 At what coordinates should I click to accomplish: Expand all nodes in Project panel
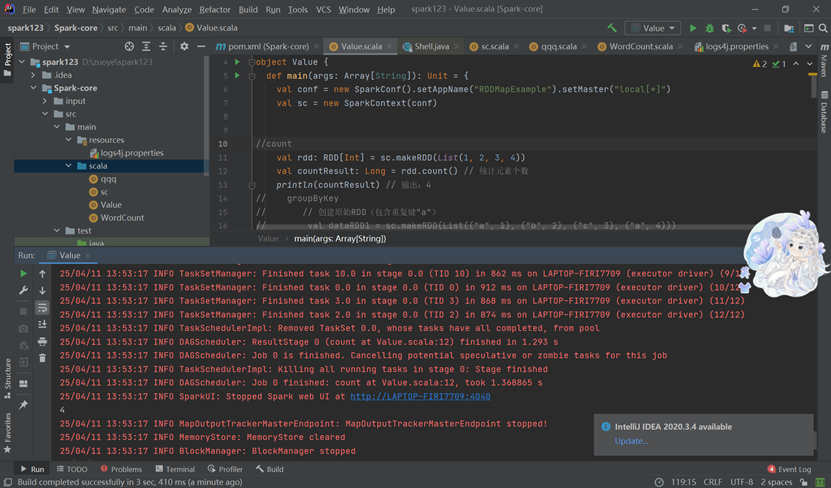(146, 47)
